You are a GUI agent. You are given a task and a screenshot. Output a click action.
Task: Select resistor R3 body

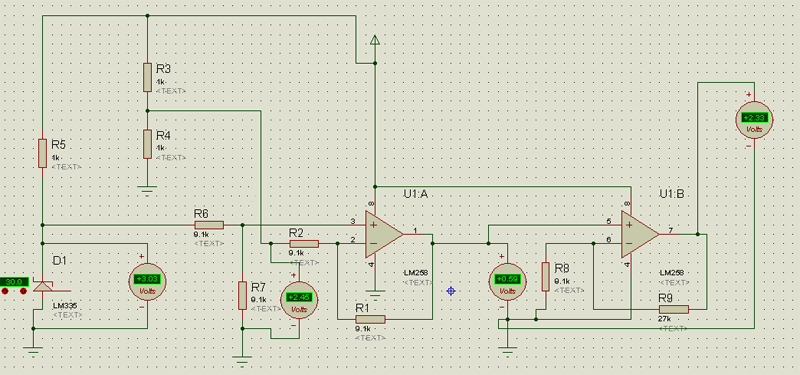tap(147, 78)
